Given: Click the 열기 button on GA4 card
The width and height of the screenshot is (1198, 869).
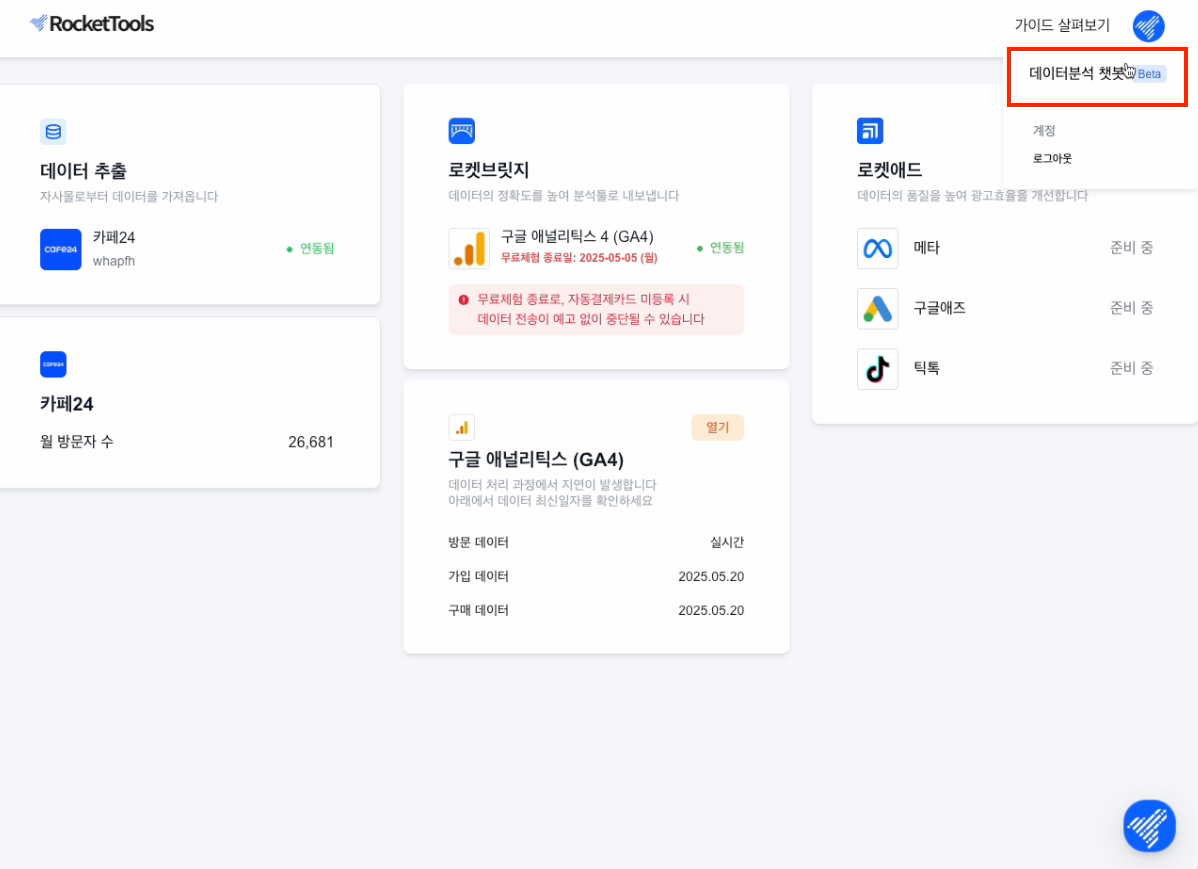Looking at the screenshot, I should pos(717,427).
